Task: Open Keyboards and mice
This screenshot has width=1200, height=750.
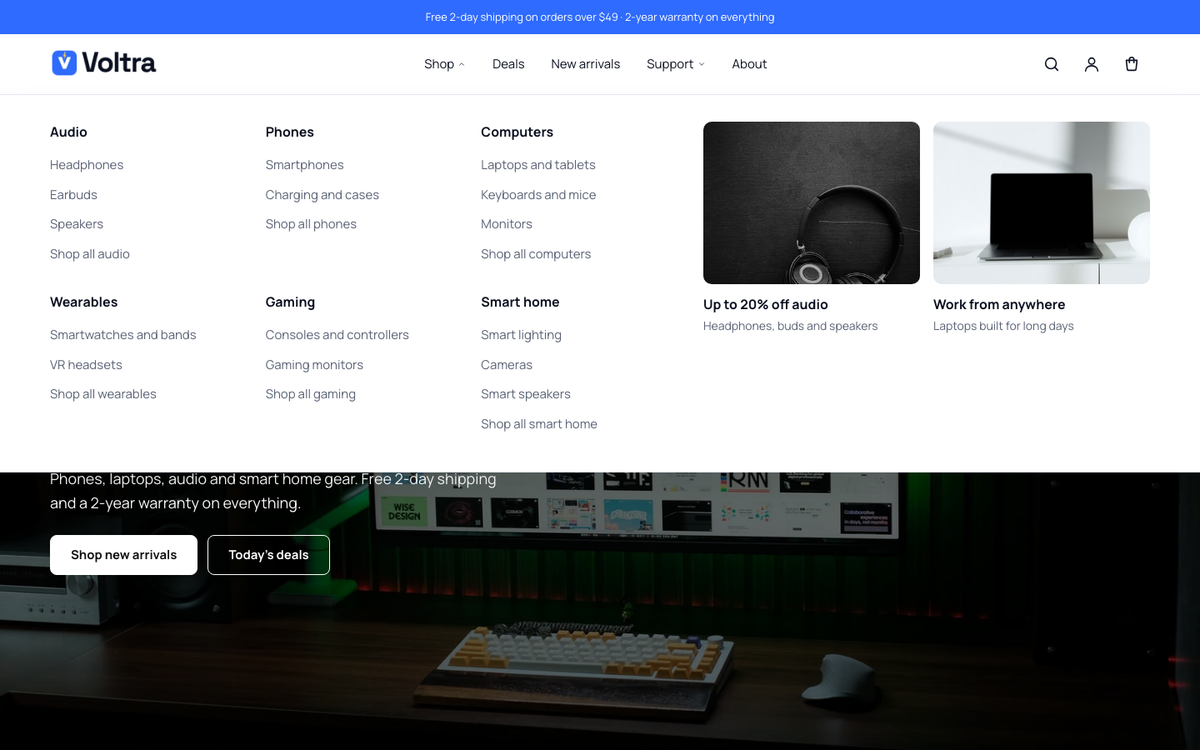Action: [x=538, y=195]
